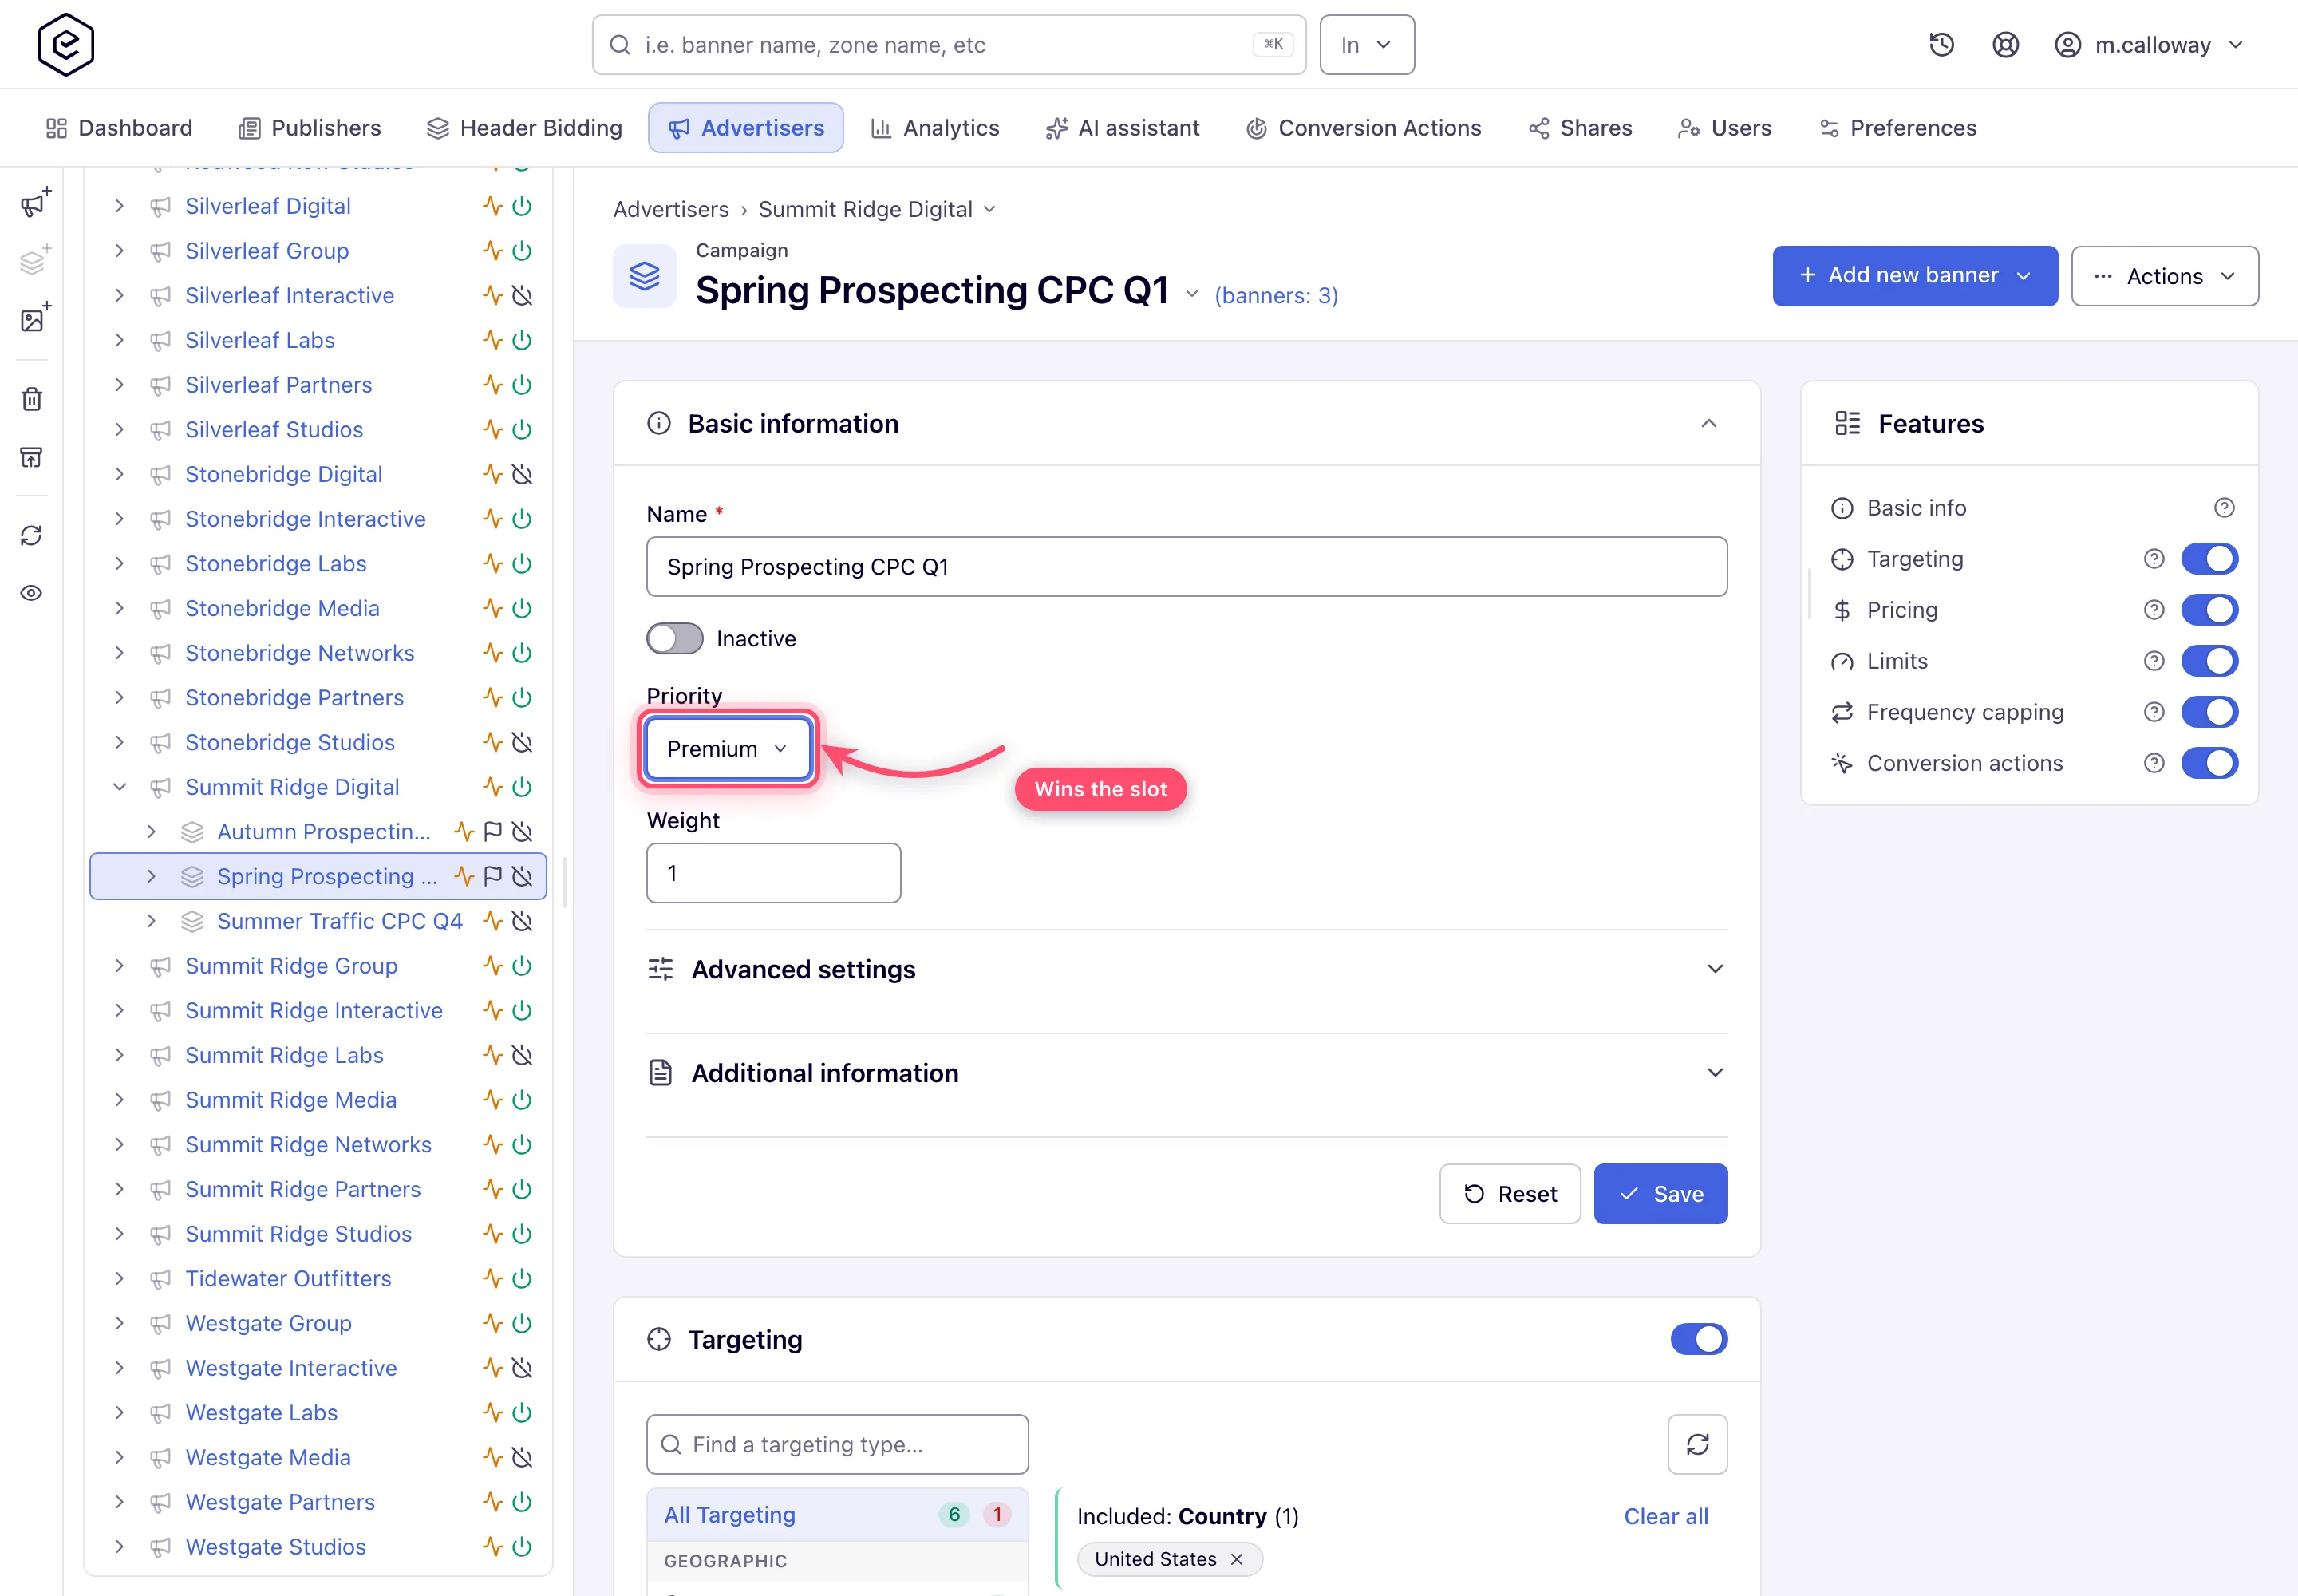Go to the Analytics tab
This screenshot has height=1596, width=2298.
pyautogui.click(x=935, y=128)
